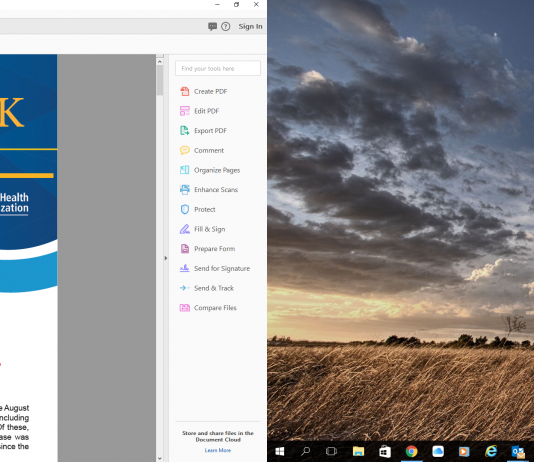Open File Explorer from the taskbar

[358, 451]
